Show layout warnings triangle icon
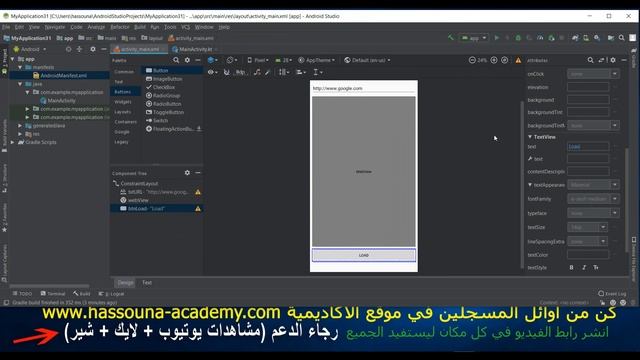Image resolution: width=640 pixels, height=360 pixels. coord(518,60)
